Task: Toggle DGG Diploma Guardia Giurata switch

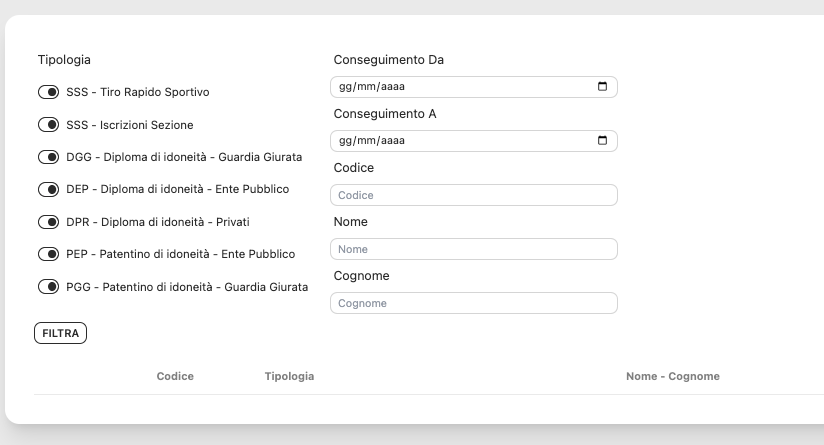Action: click(x=48, y=157)
